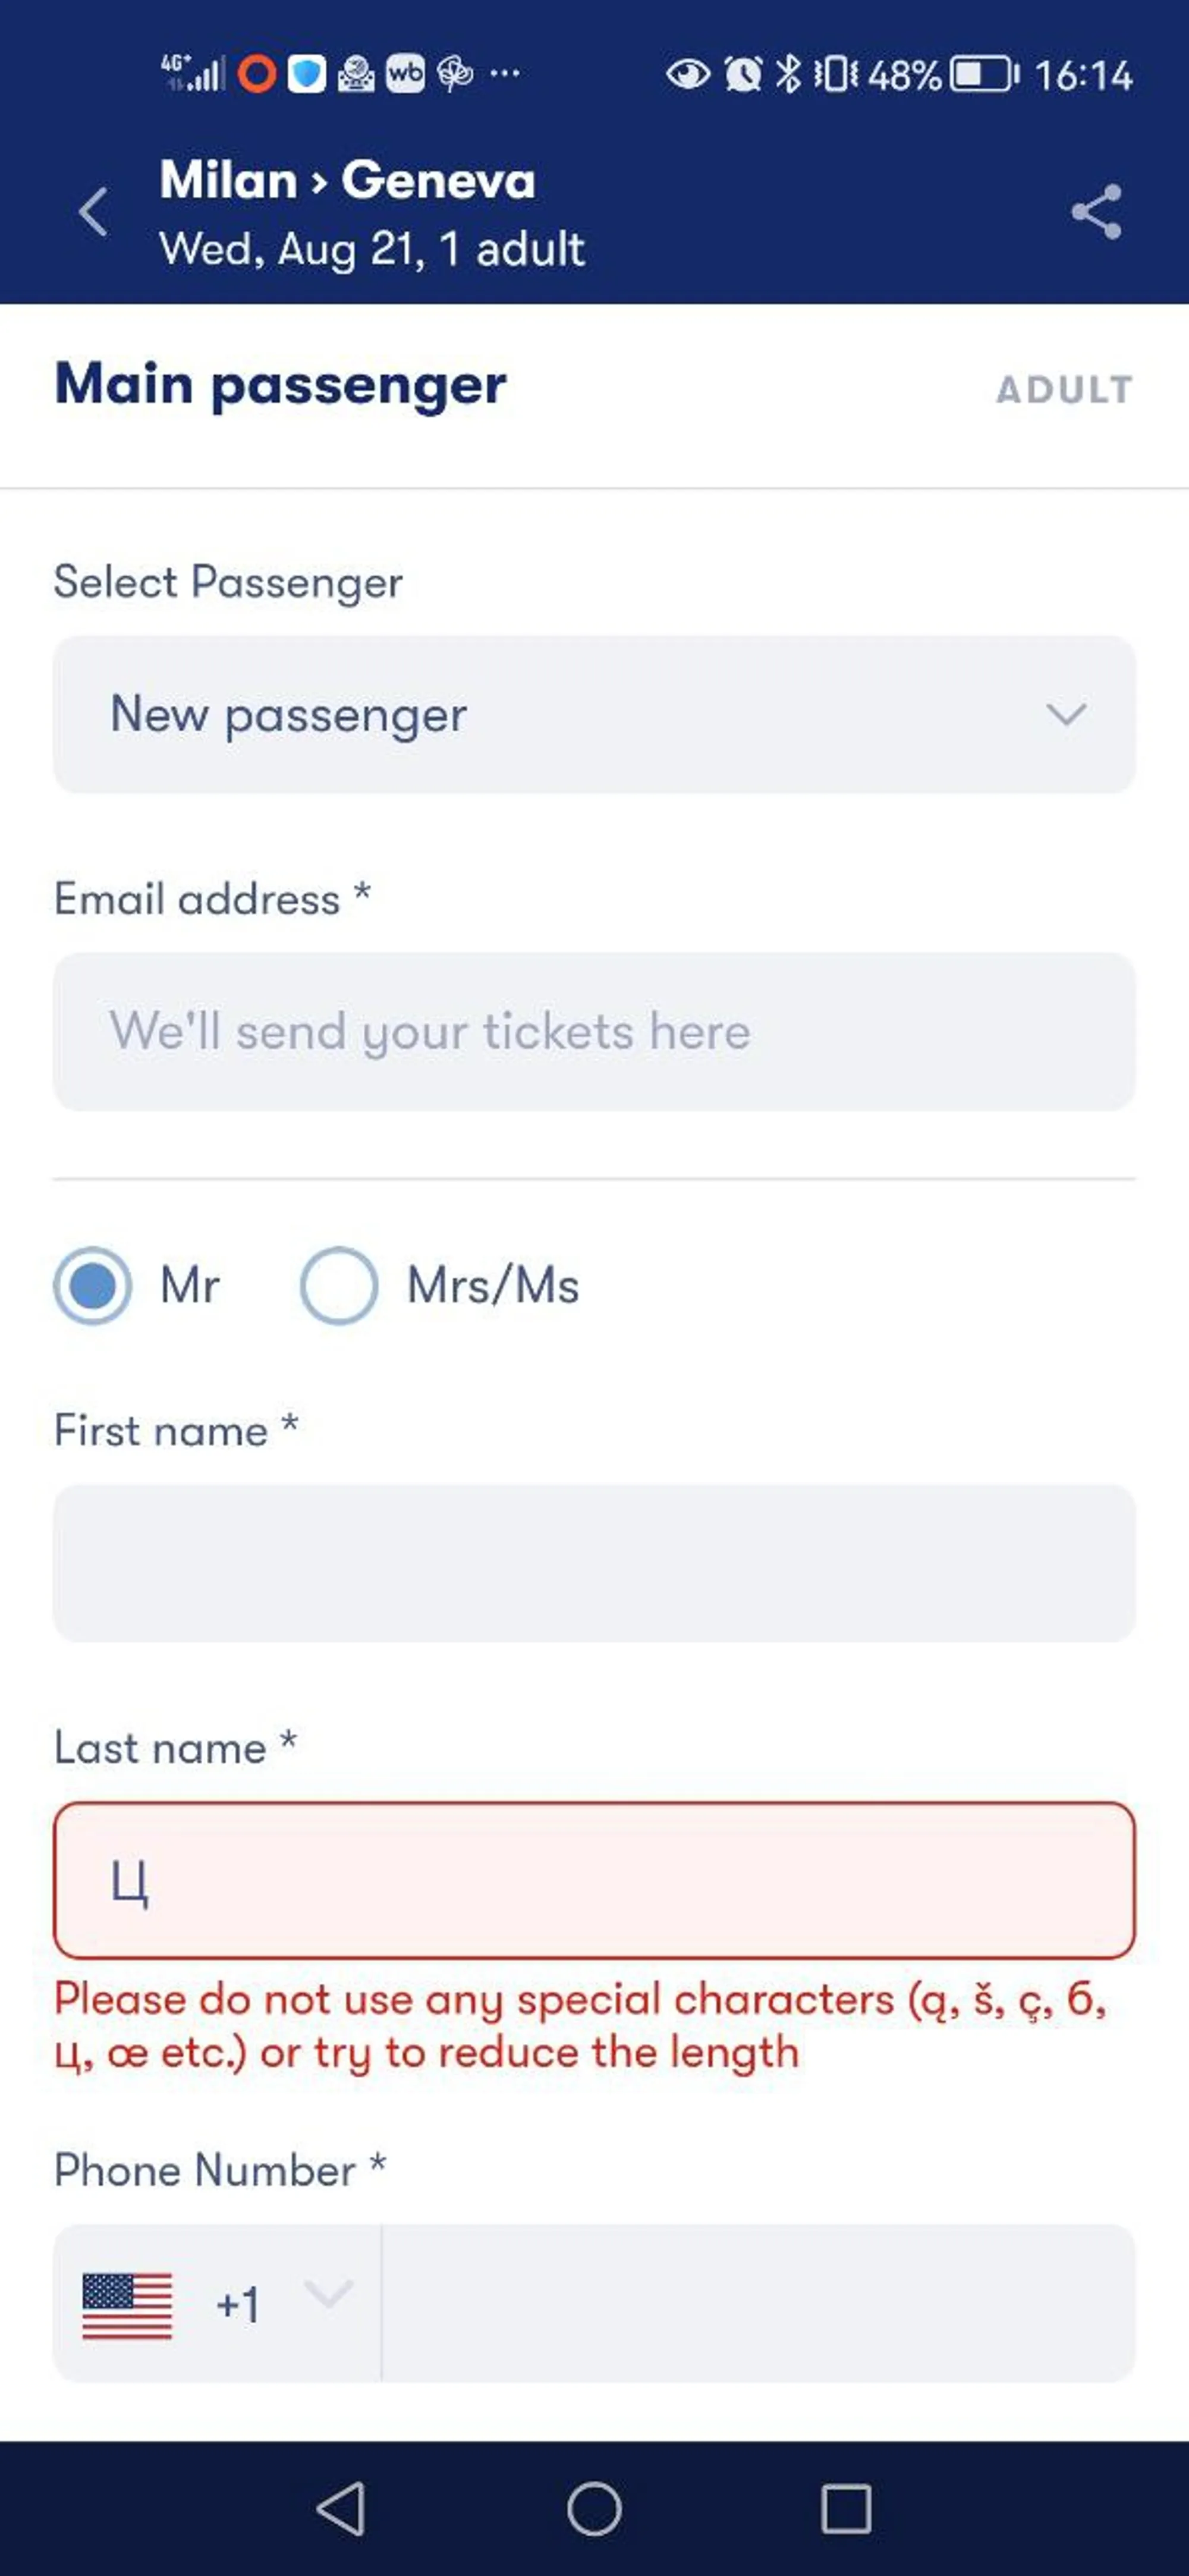Tap the battery icon in status bar
The width and height of the screenshot is (1189, 2576).
coord(983,75)
